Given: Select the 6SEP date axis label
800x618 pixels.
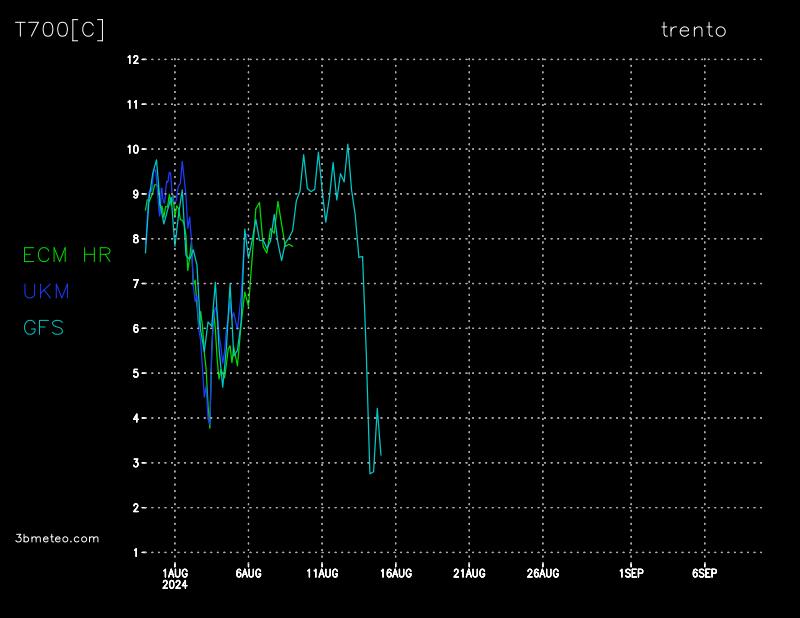Looking at the screenshot, I should coord(704,573).
